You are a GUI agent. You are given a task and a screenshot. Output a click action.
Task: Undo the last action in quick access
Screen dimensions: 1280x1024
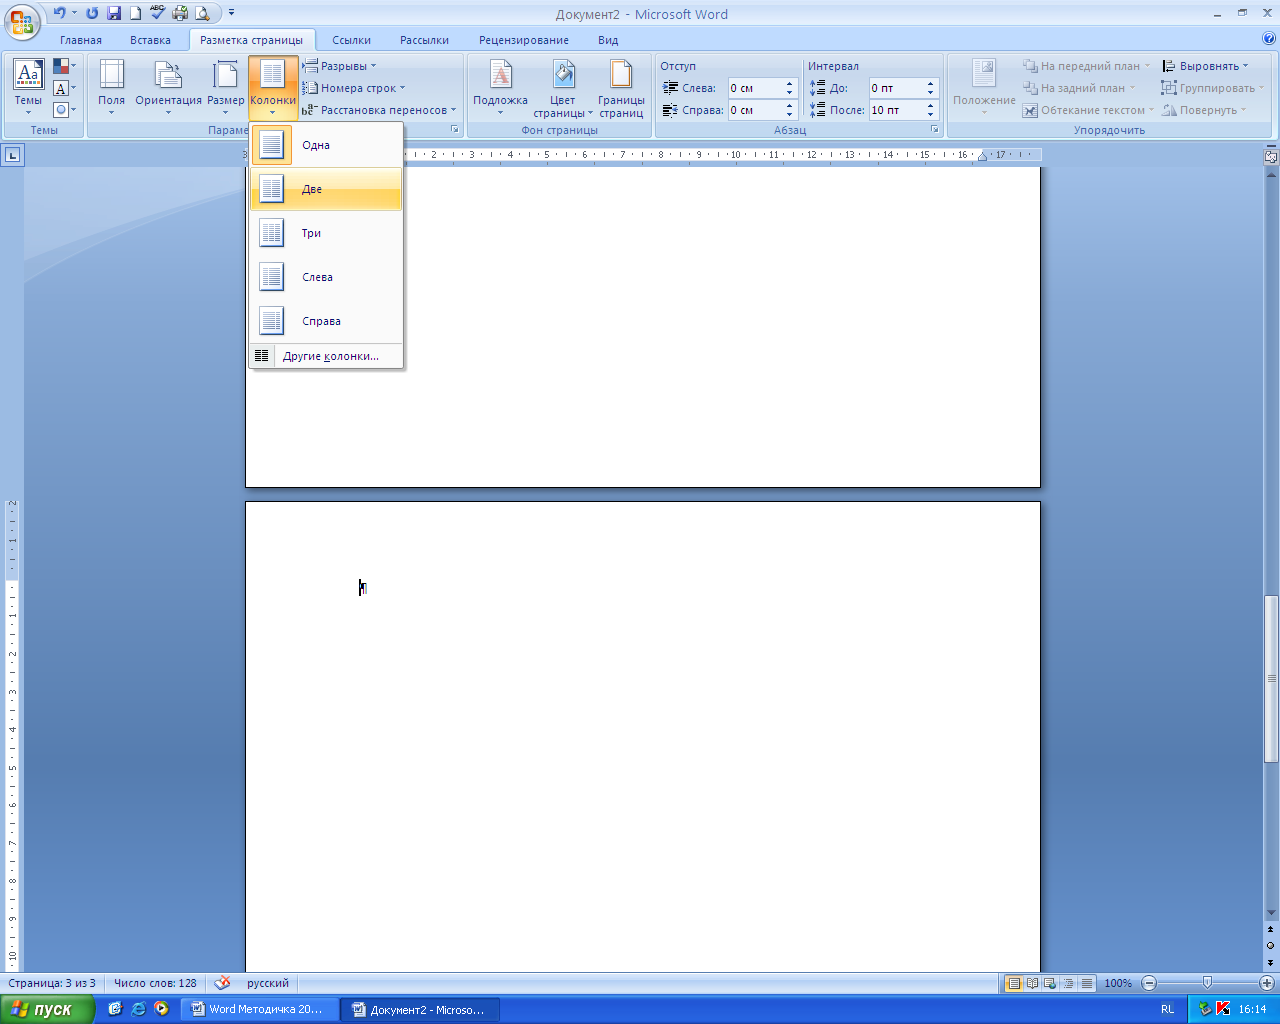pos(59,13)
